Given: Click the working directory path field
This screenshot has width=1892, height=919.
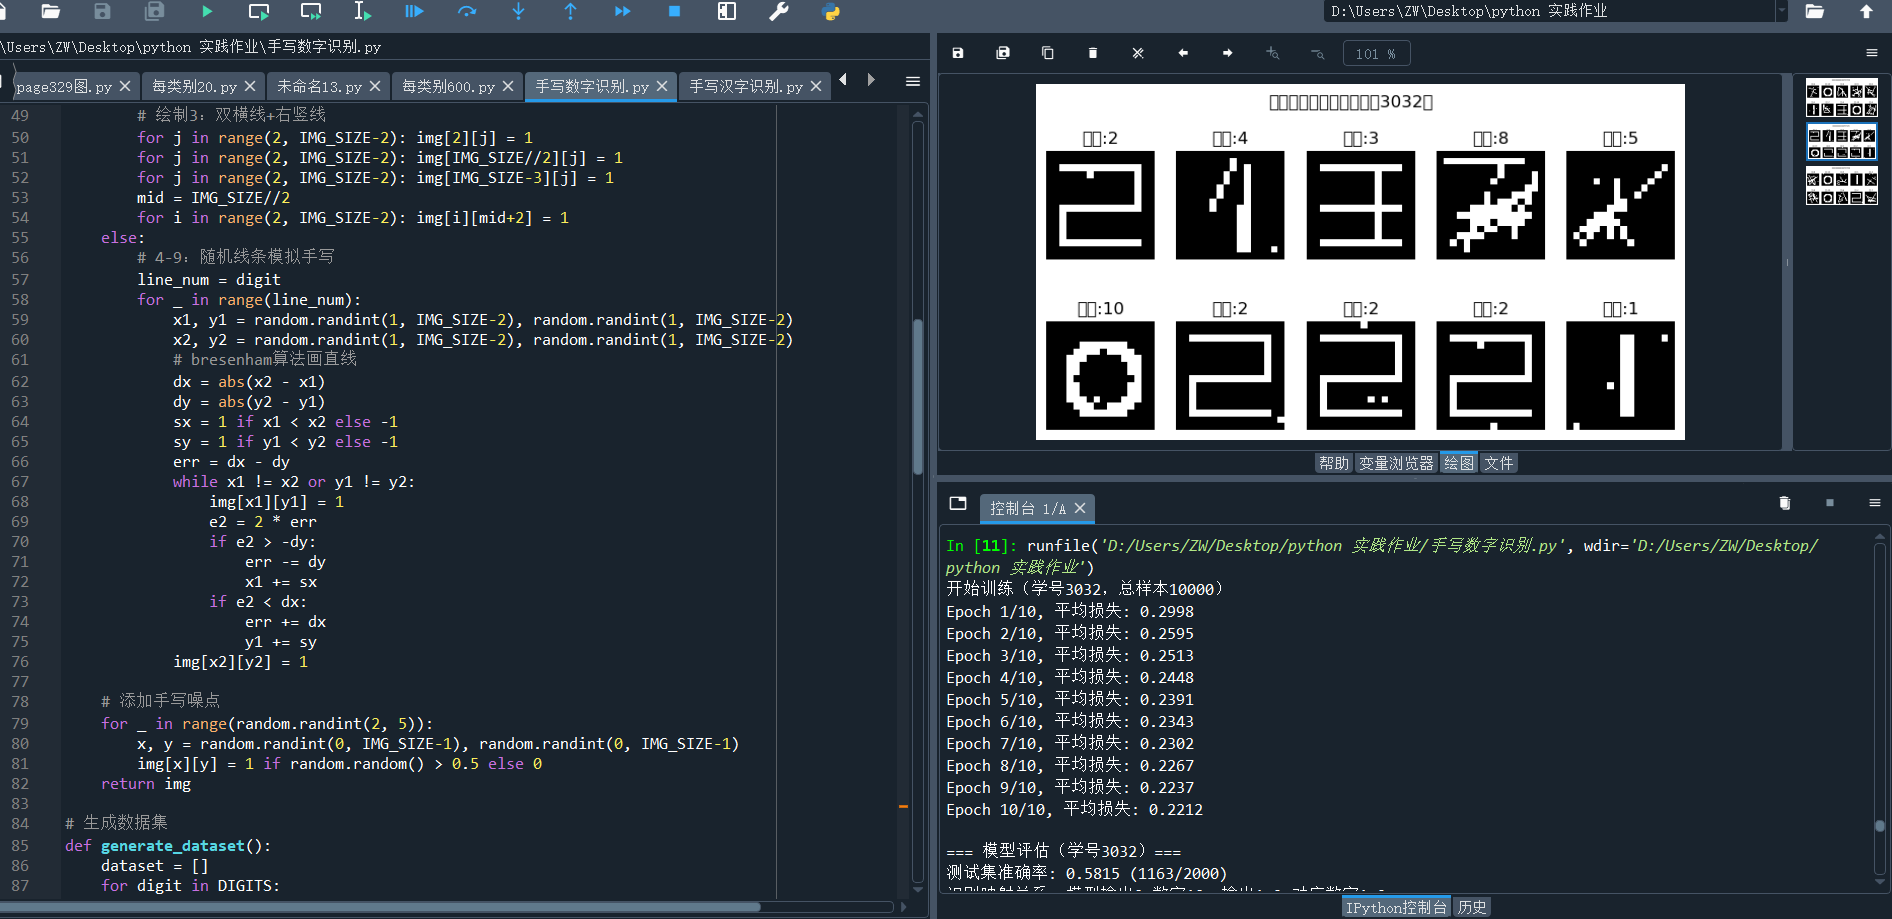Looking at the screenshot, I should coord(1549,11).
